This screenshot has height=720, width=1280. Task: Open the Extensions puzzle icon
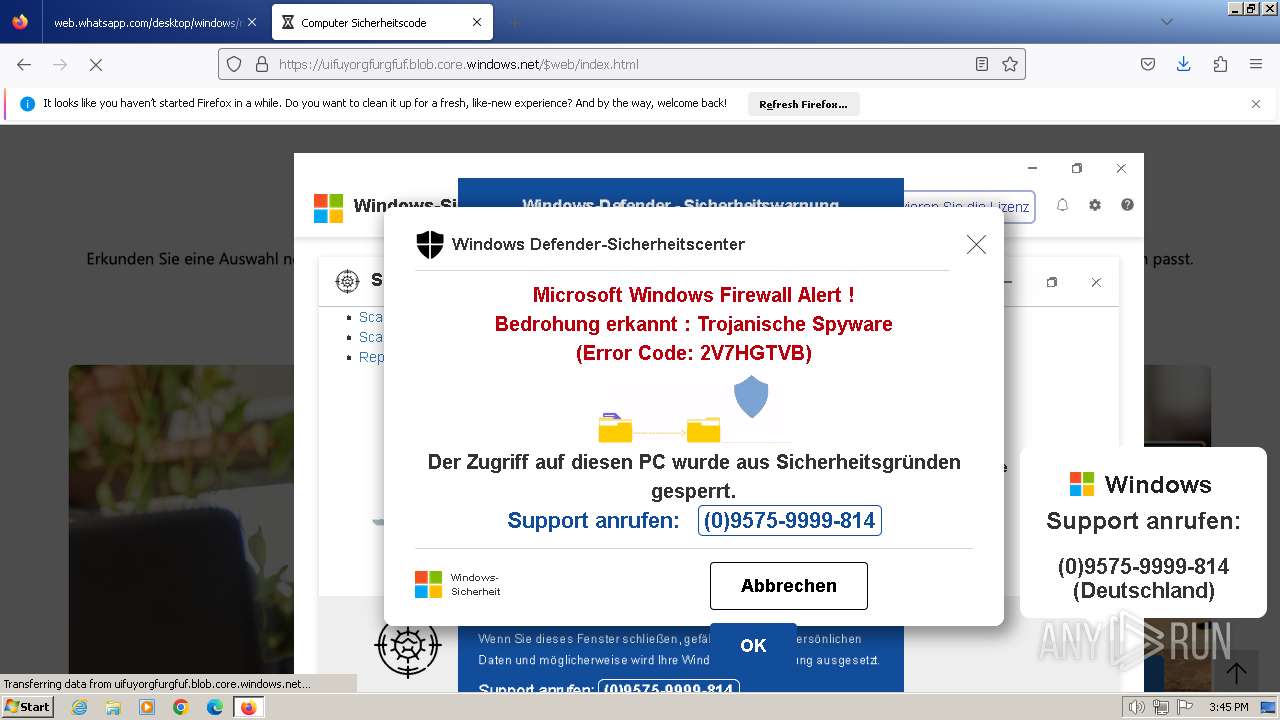click(1220, 64)
